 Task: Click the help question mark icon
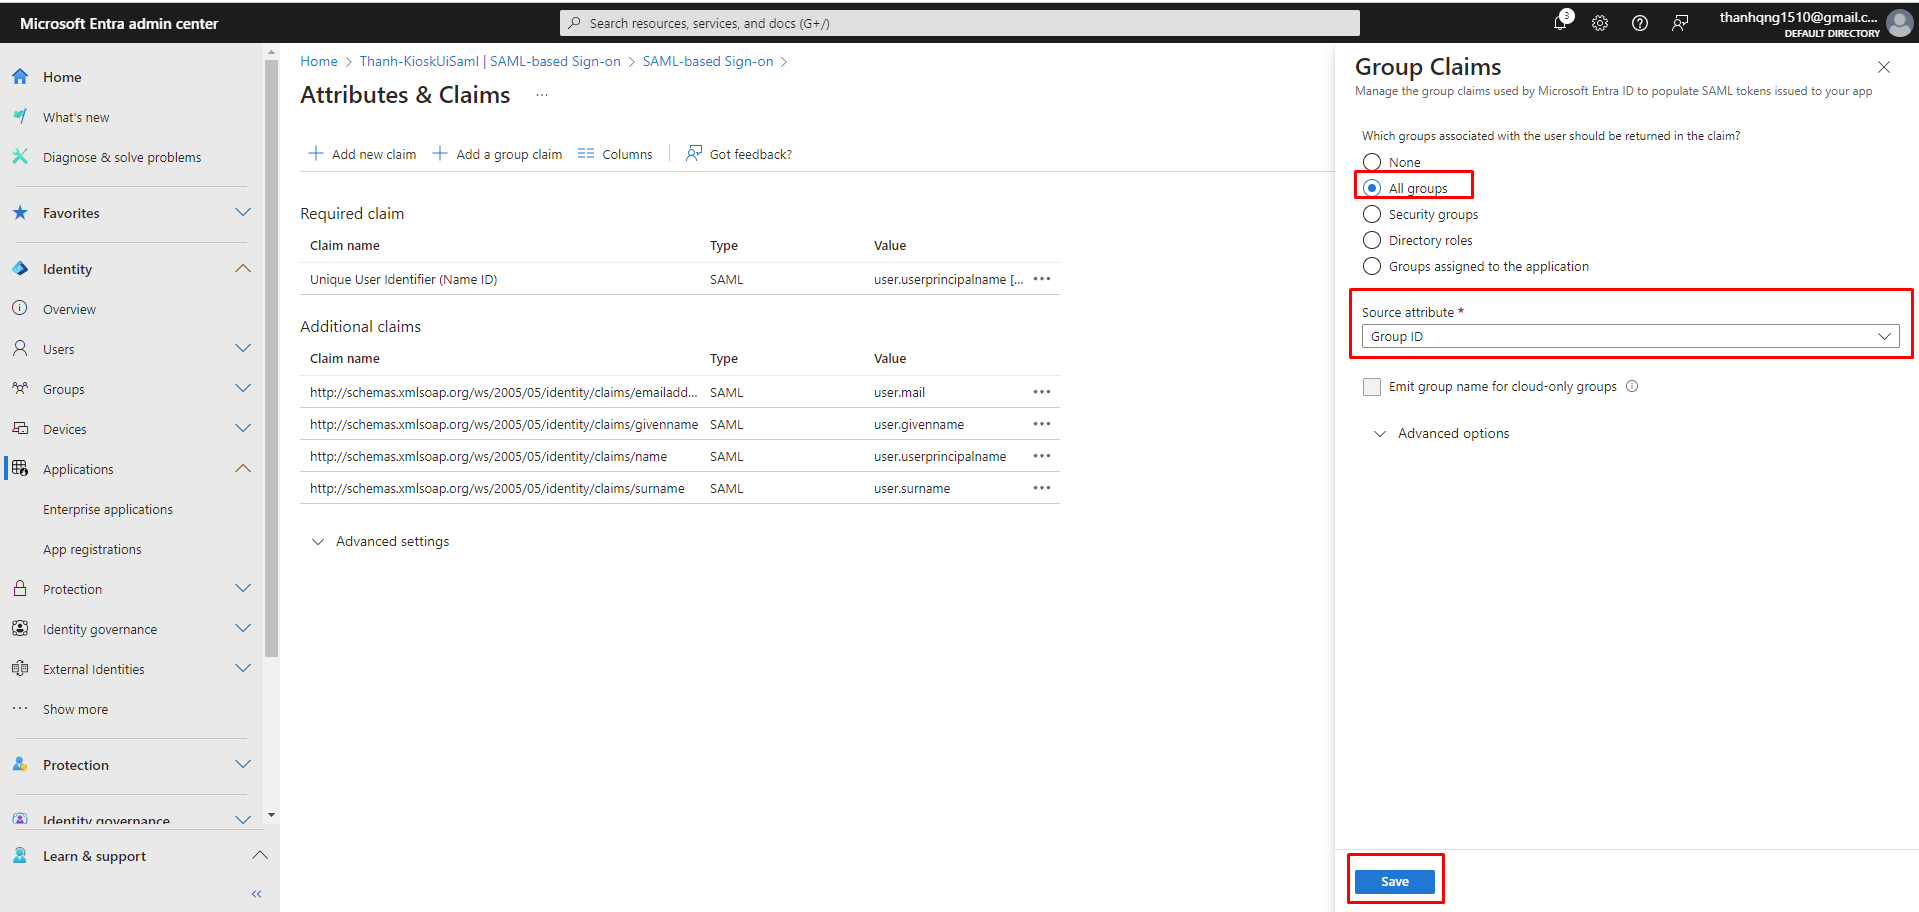coord(1640,23)
